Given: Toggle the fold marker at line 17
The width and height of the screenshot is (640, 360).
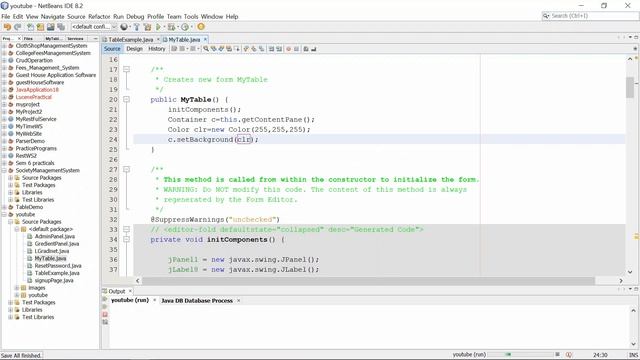Looking at the screenshot, I should coord(127,69).
